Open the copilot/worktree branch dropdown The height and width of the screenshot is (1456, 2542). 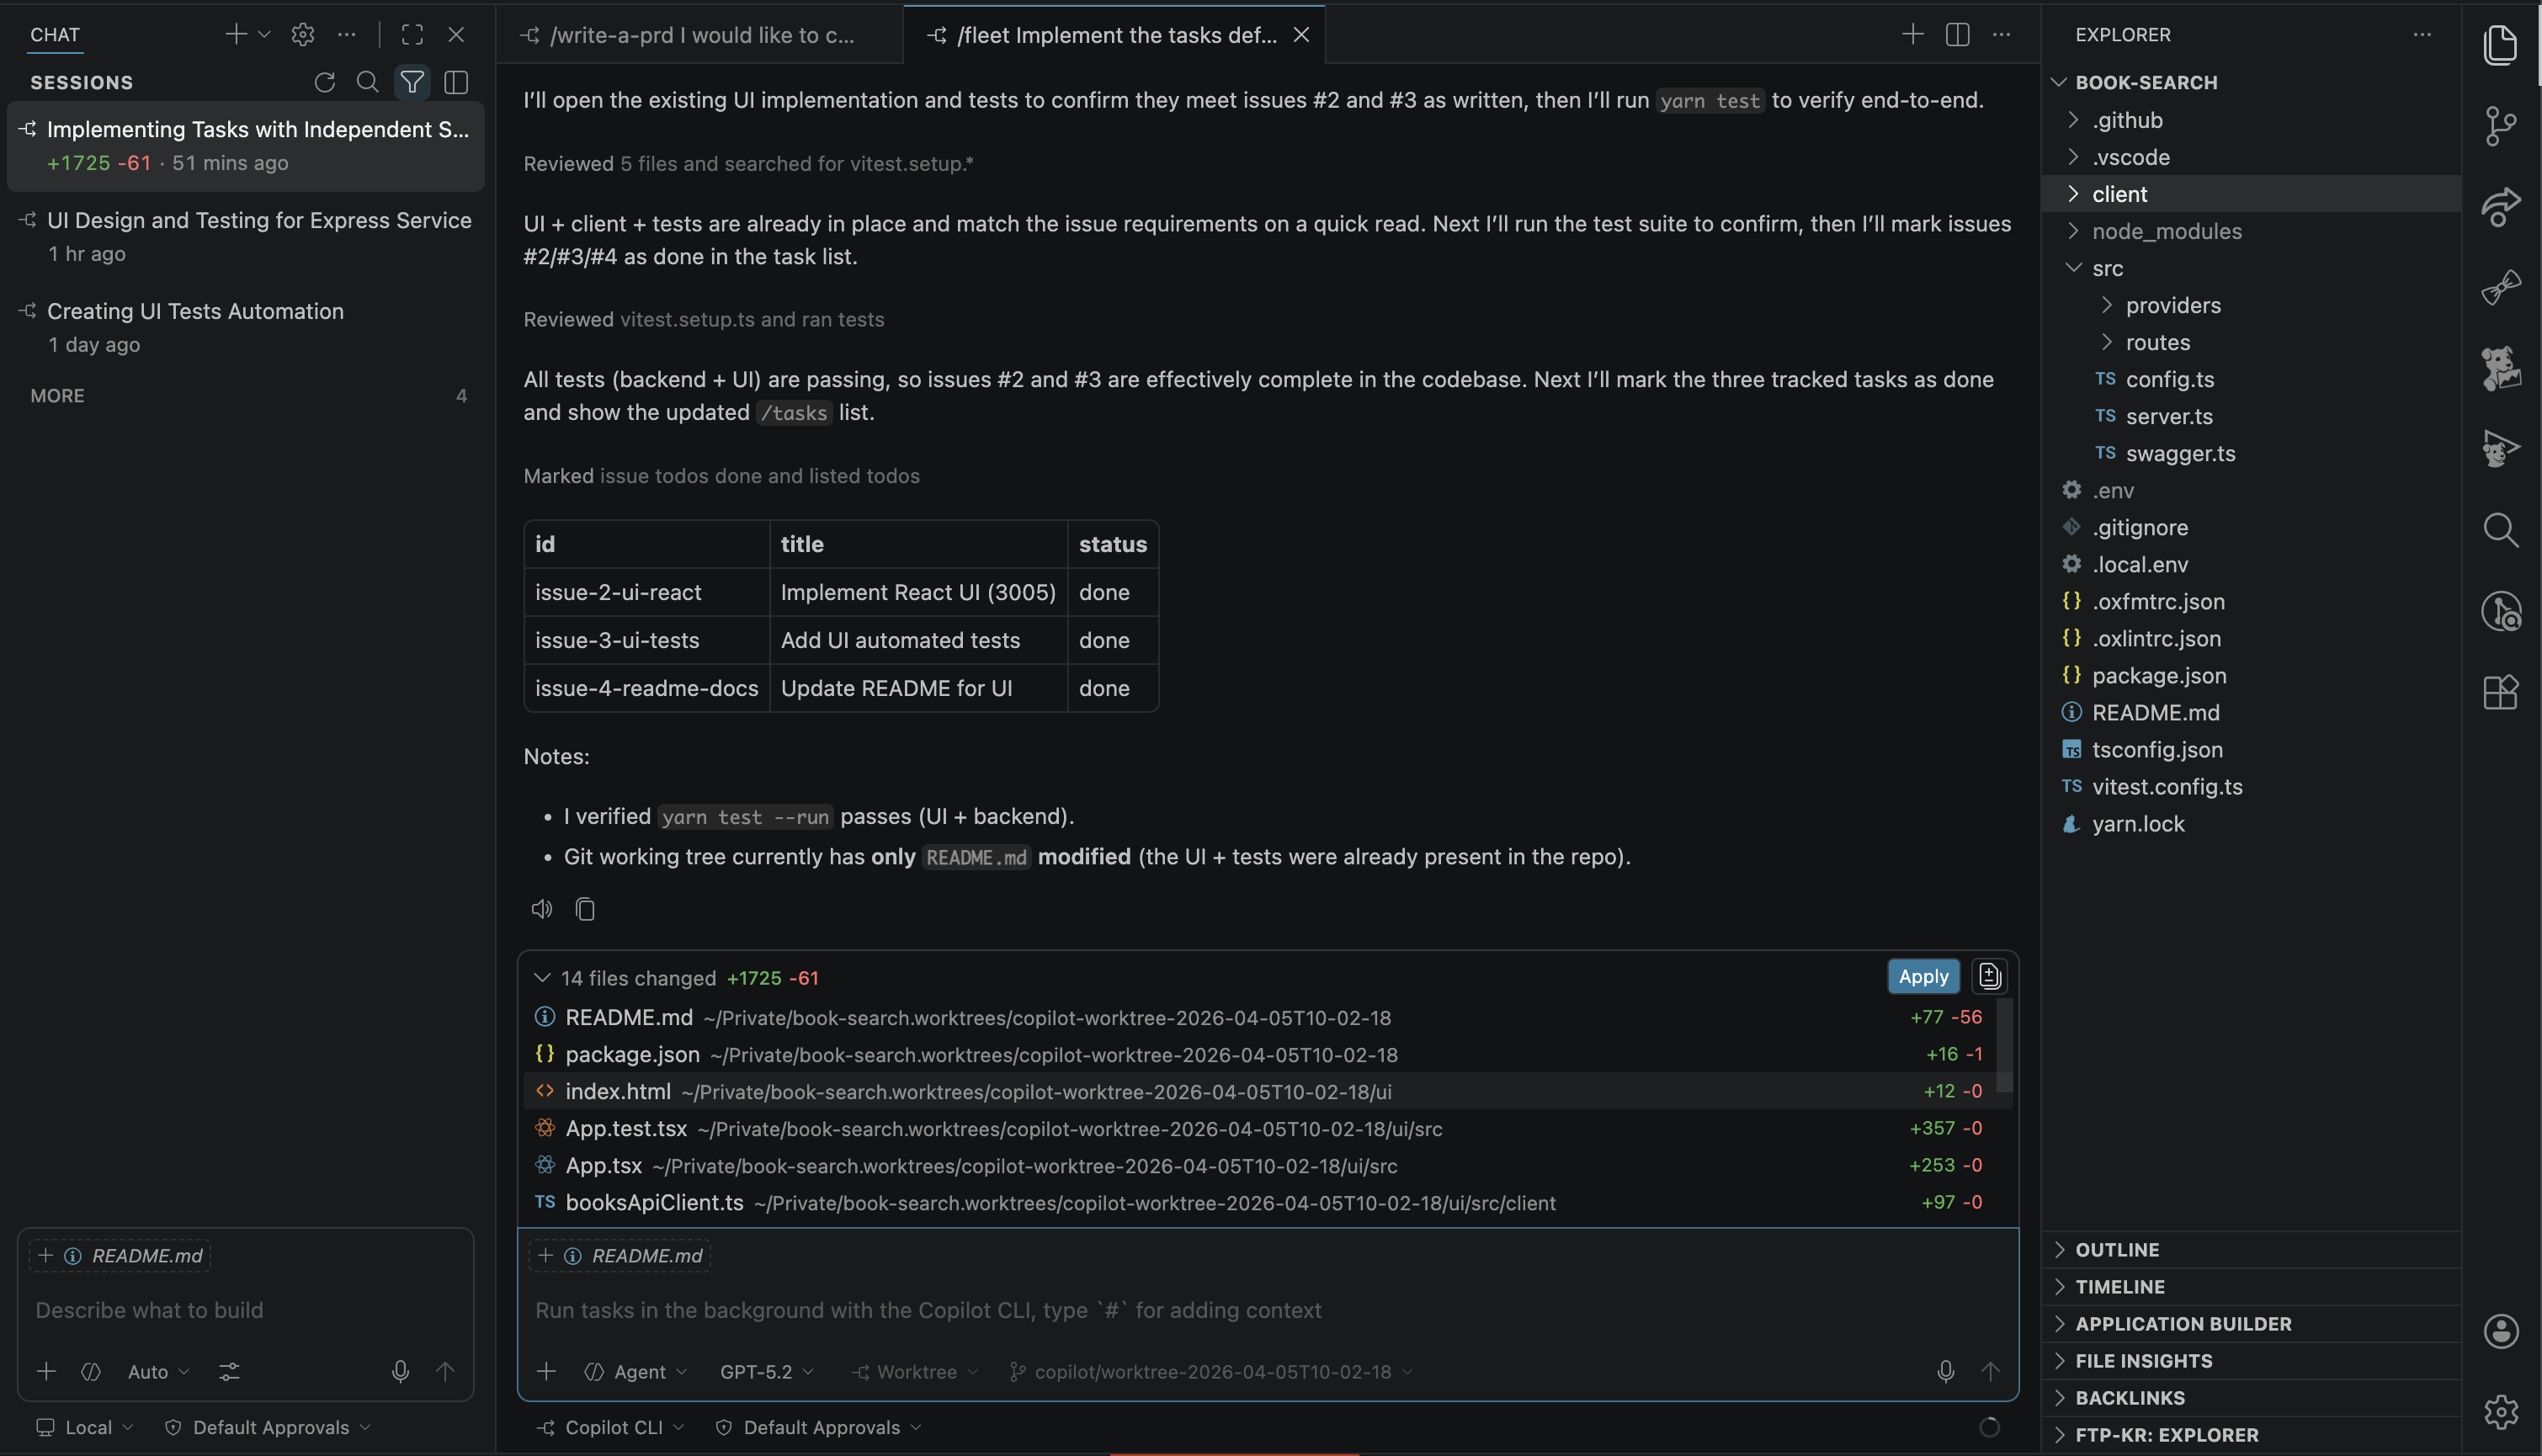(1211, 1372)
